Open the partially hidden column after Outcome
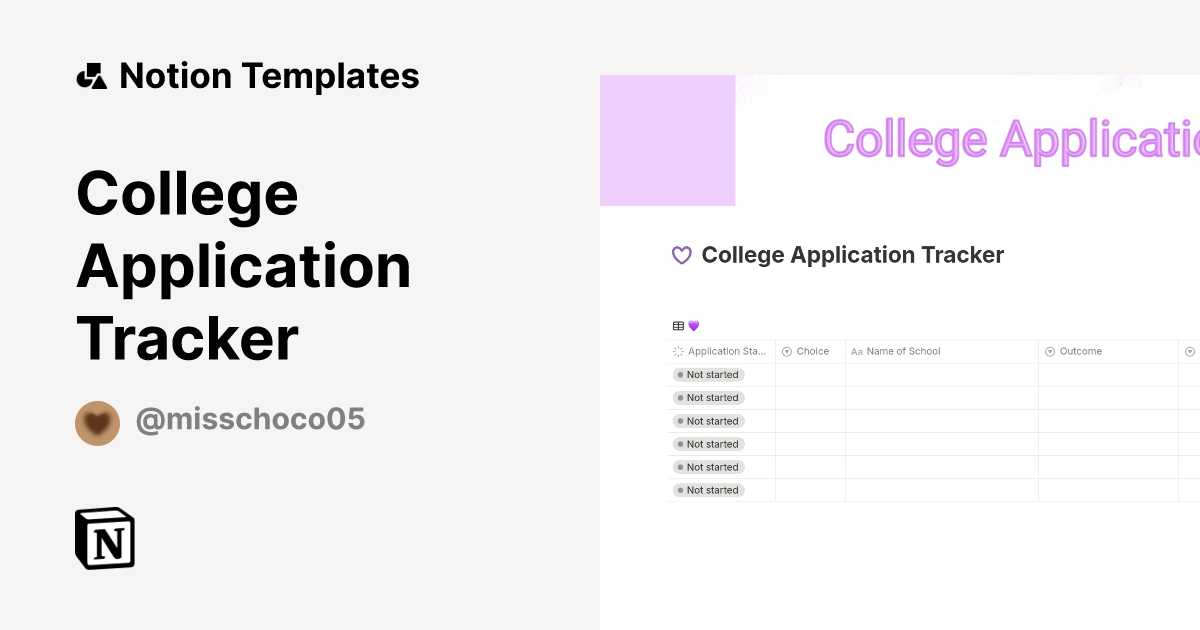This screenshot has height=630, width=1200. [x=1190, y=352]
